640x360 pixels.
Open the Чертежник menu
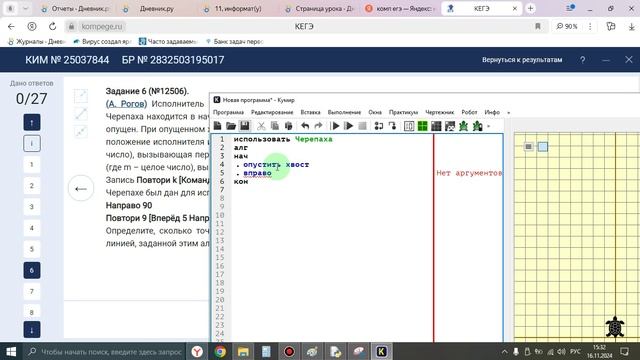440,112
